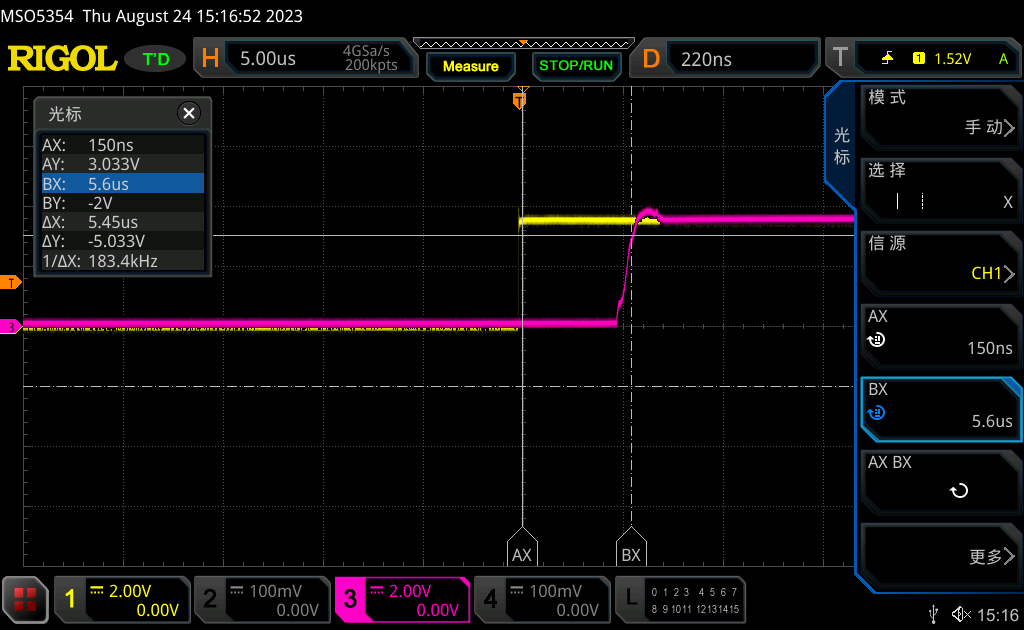Open the 模式 手动 mode selector

tap(940, 117)
